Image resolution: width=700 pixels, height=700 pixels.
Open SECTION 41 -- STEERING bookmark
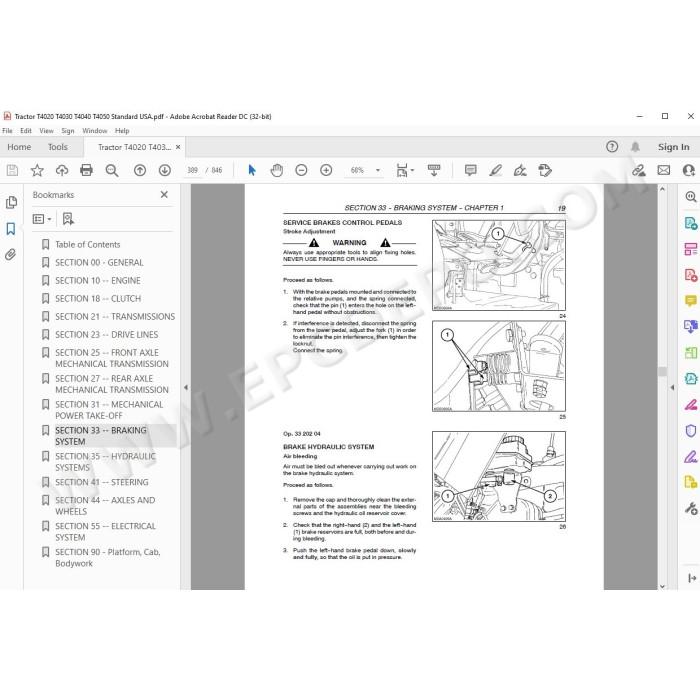[x=101, y=482]
